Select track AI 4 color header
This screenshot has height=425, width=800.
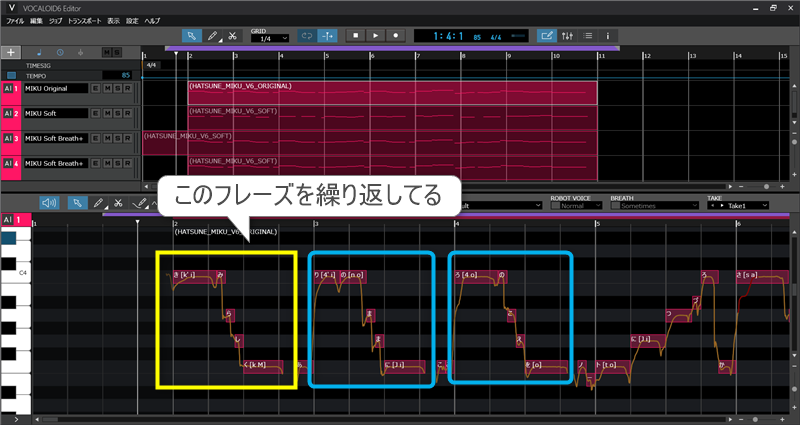(11, 168)
